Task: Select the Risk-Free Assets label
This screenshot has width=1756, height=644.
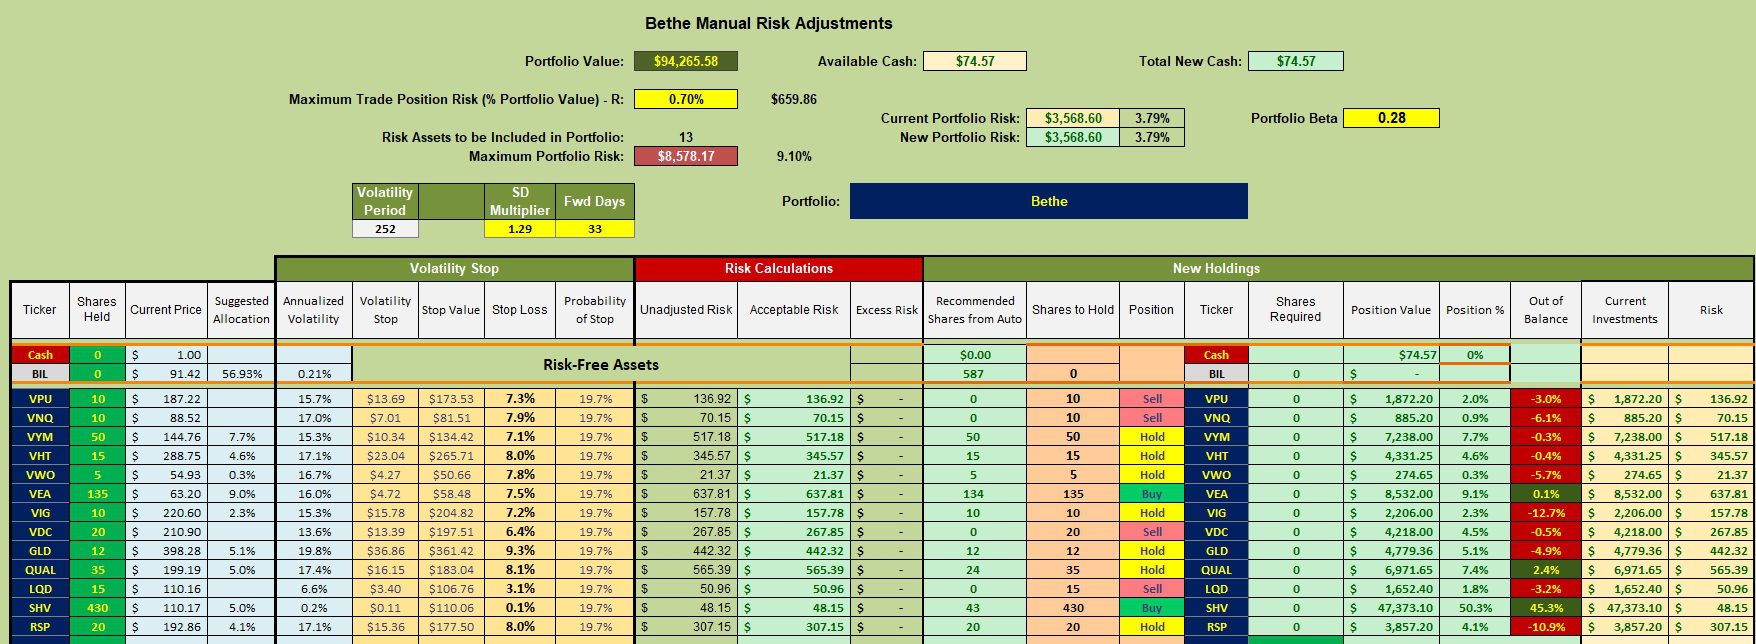Action: coord(600,364)
